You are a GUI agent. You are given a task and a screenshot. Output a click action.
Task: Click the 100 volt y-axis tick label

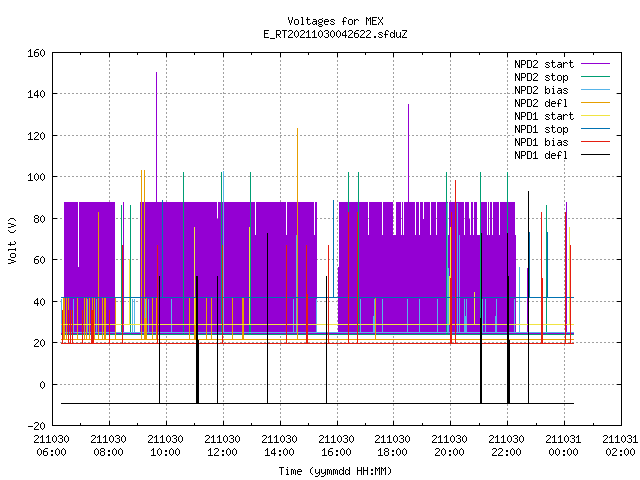36,177
